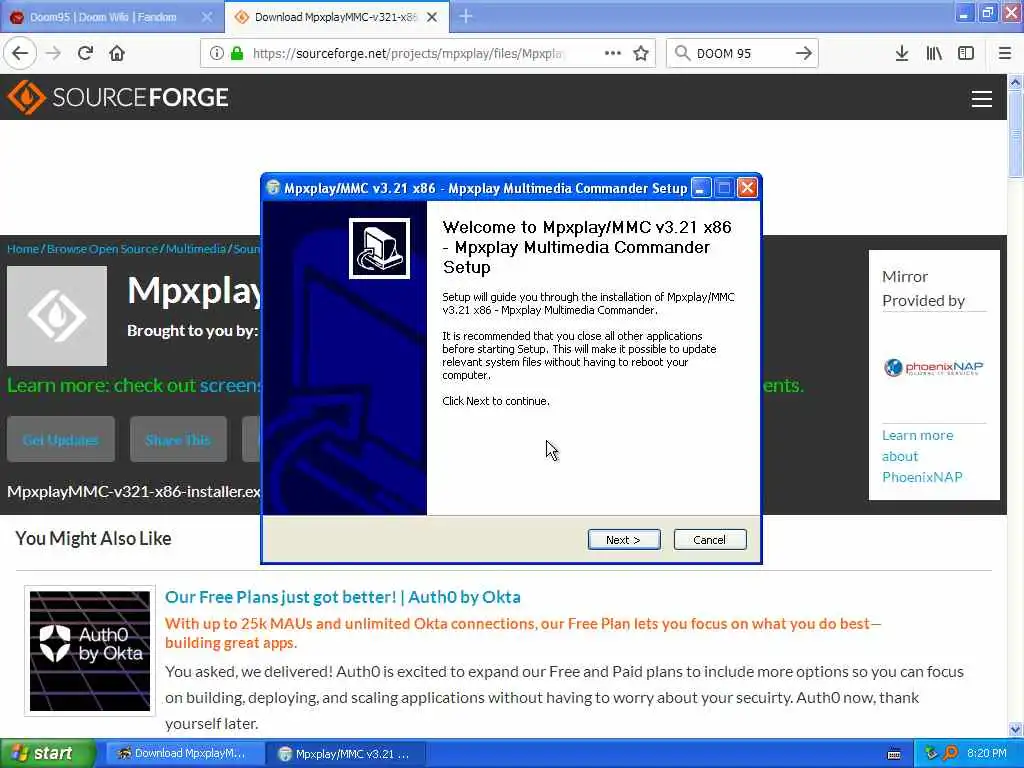1024x768 pixels.
Task: Open the Auth0 by Okta ad headline link
Action: [343, 597]
